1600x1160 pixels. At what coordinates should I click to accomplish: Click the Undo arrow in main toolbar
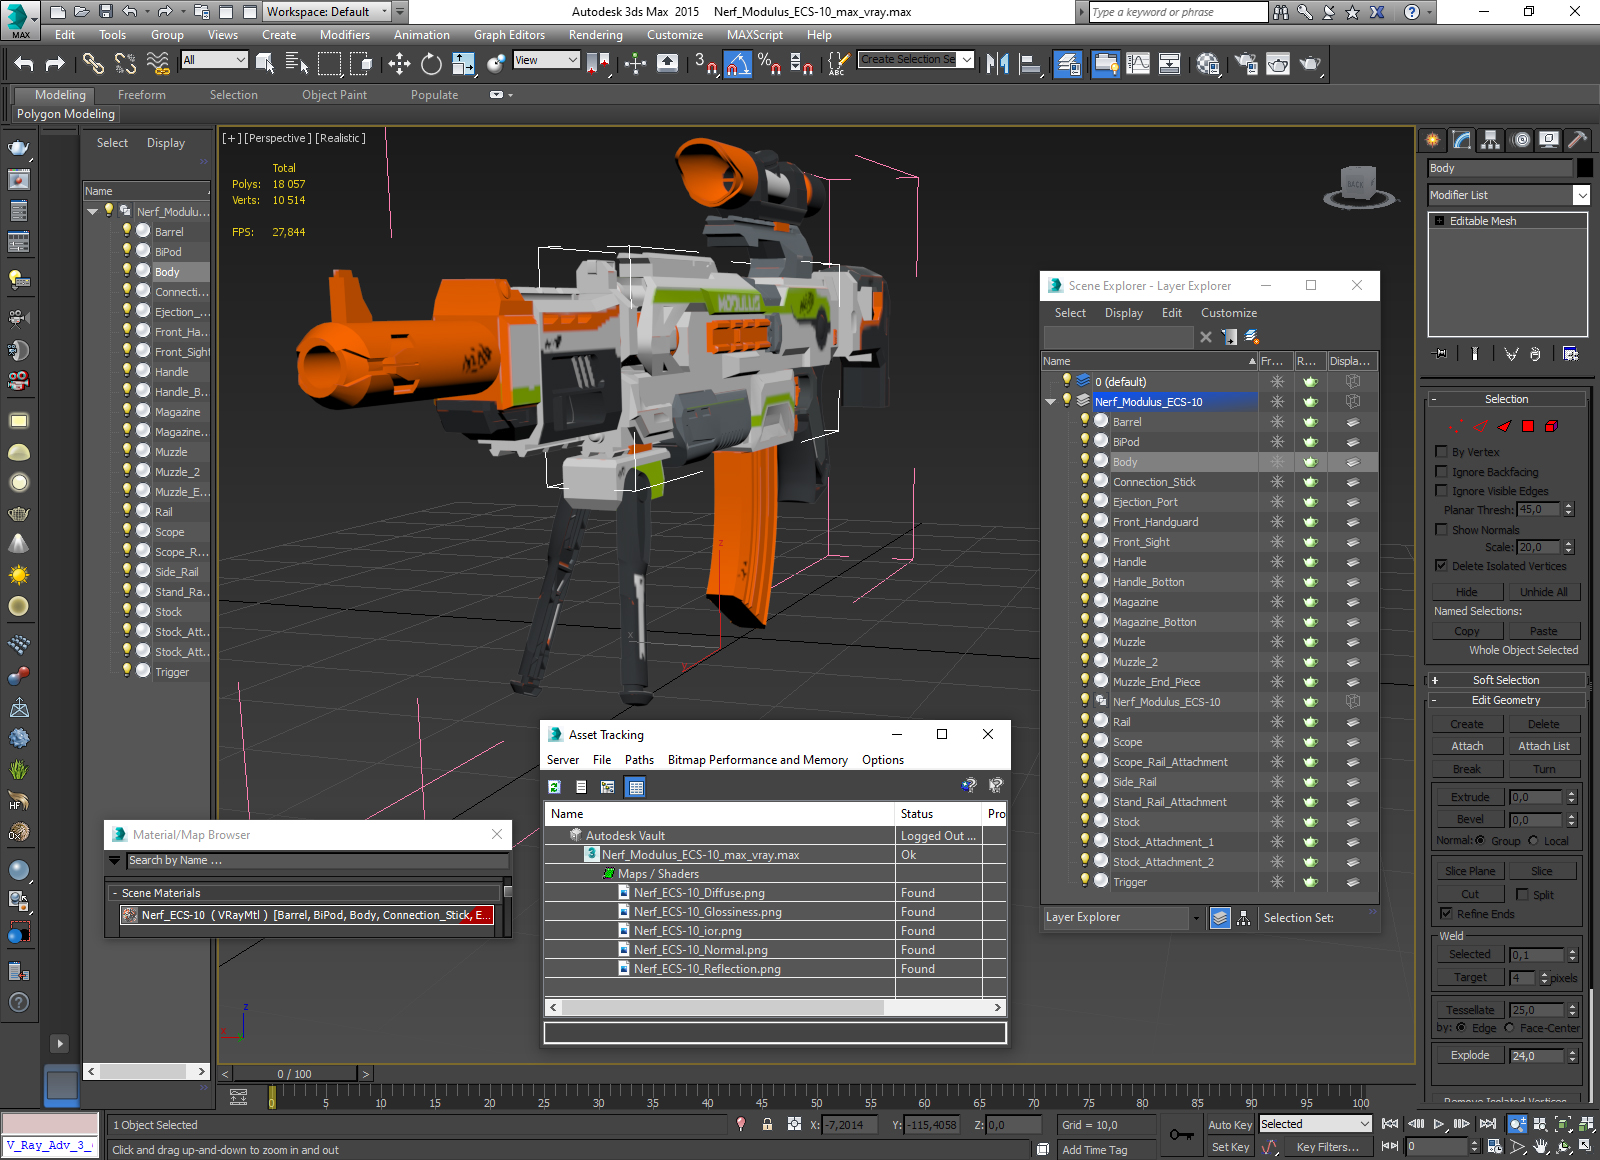24,64
